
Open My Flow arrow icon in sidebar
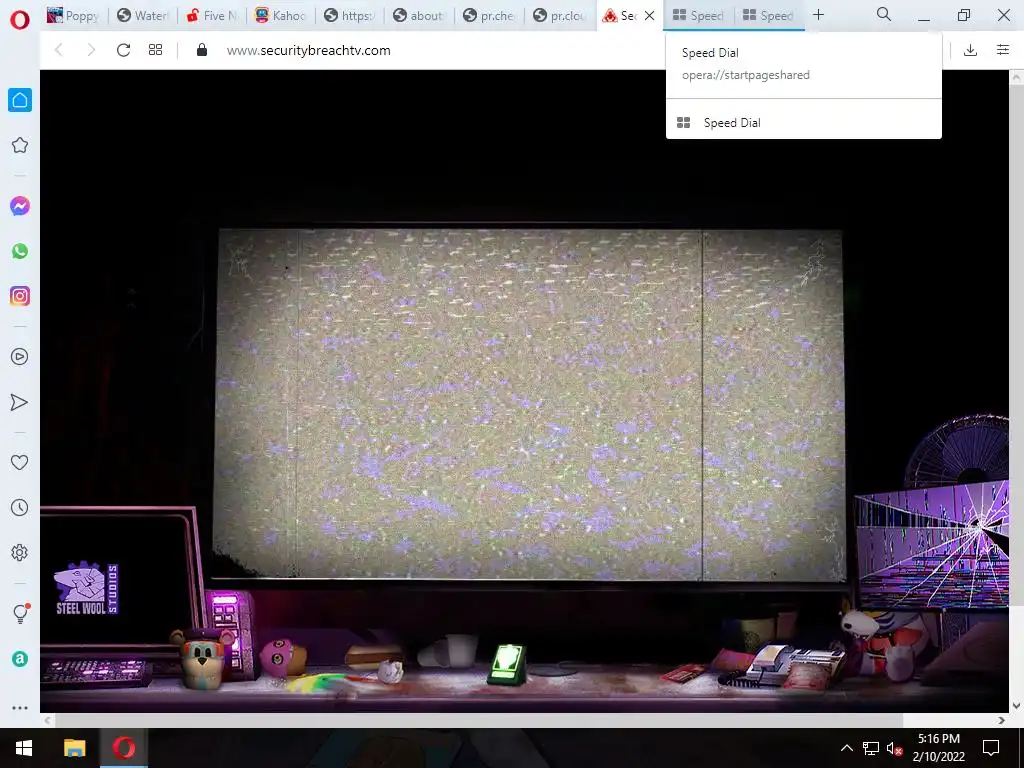[20, 402]
